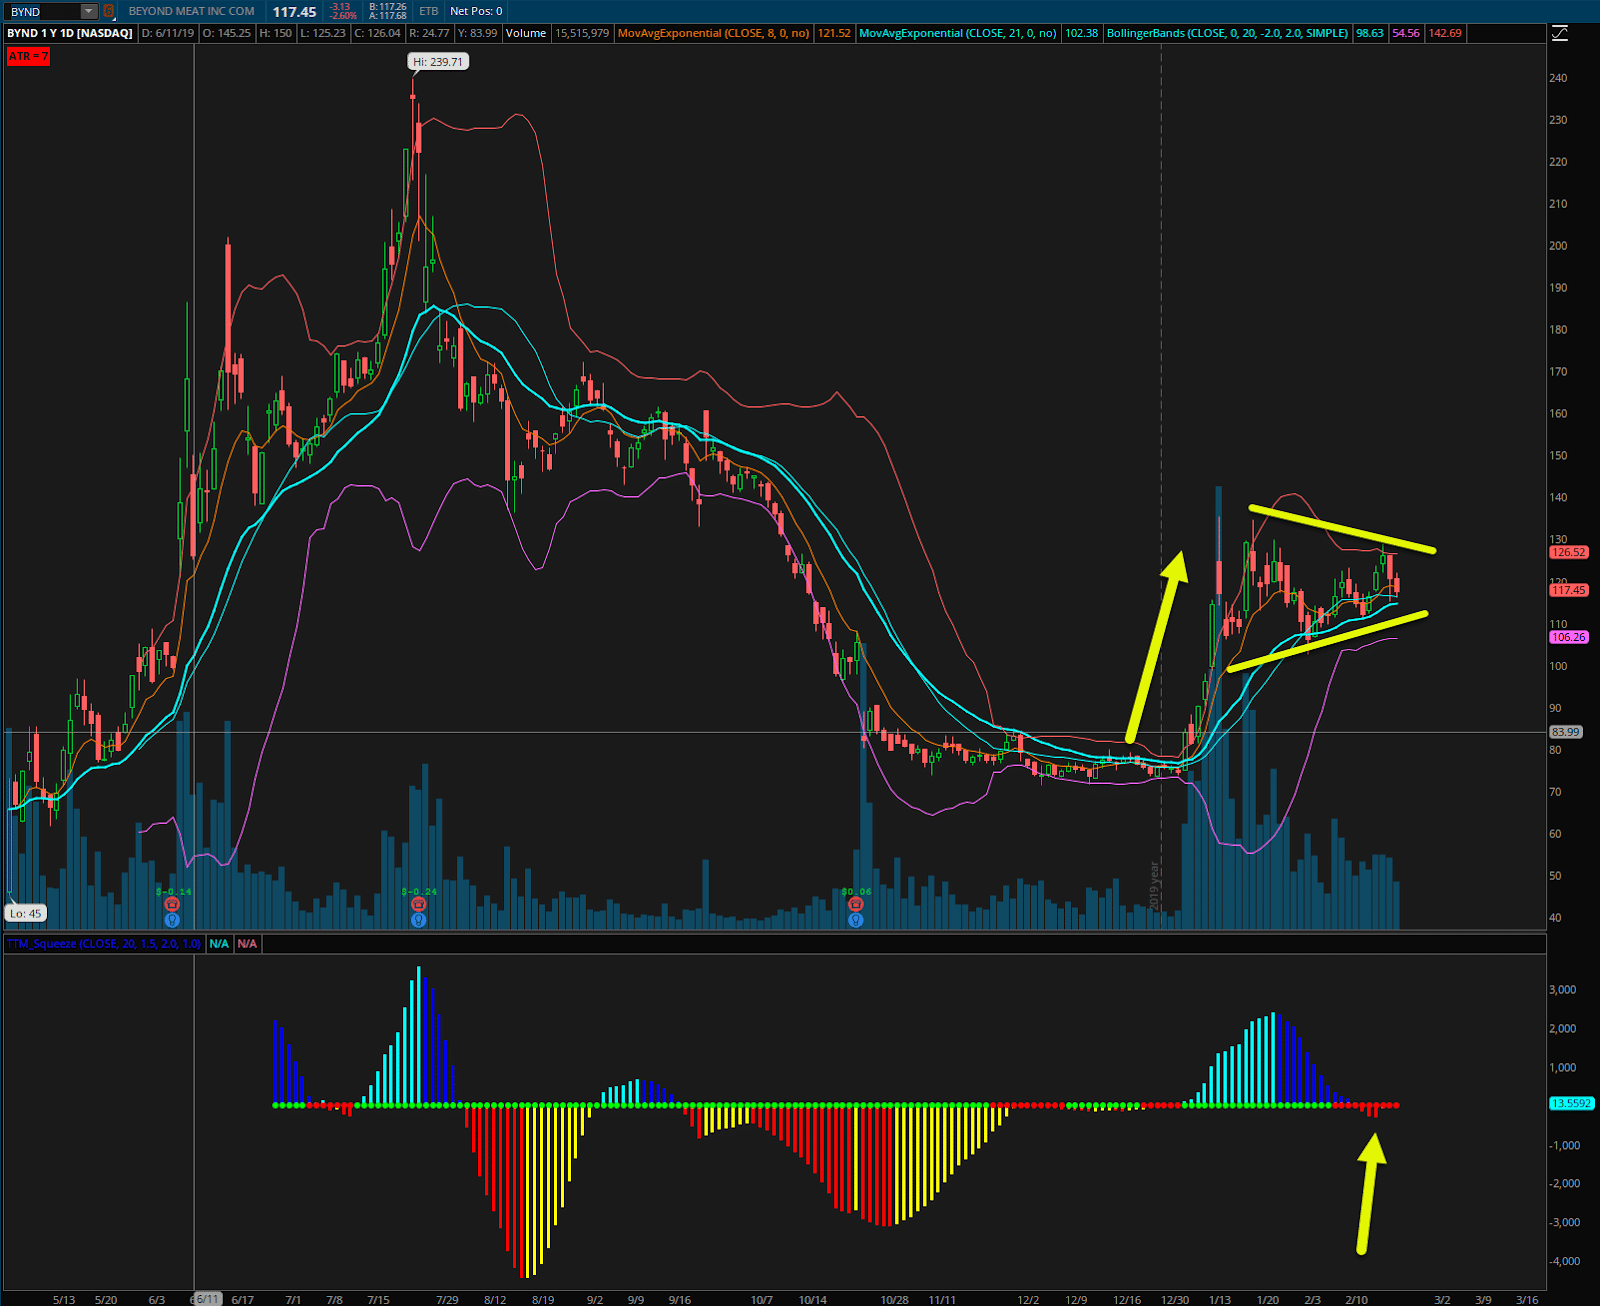Click the cyan EMA value 102.38
The image size is (1600, 1306).
(1081, 33)
